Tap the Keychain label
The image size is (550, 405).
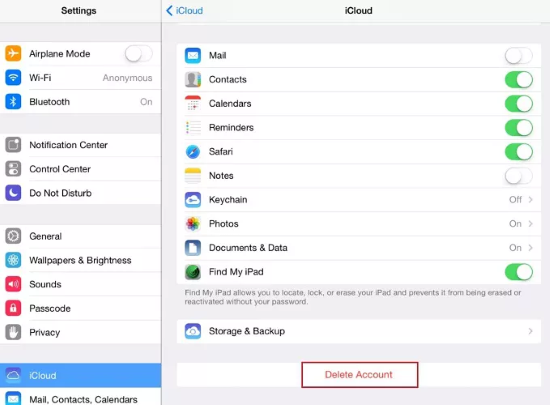228,200
